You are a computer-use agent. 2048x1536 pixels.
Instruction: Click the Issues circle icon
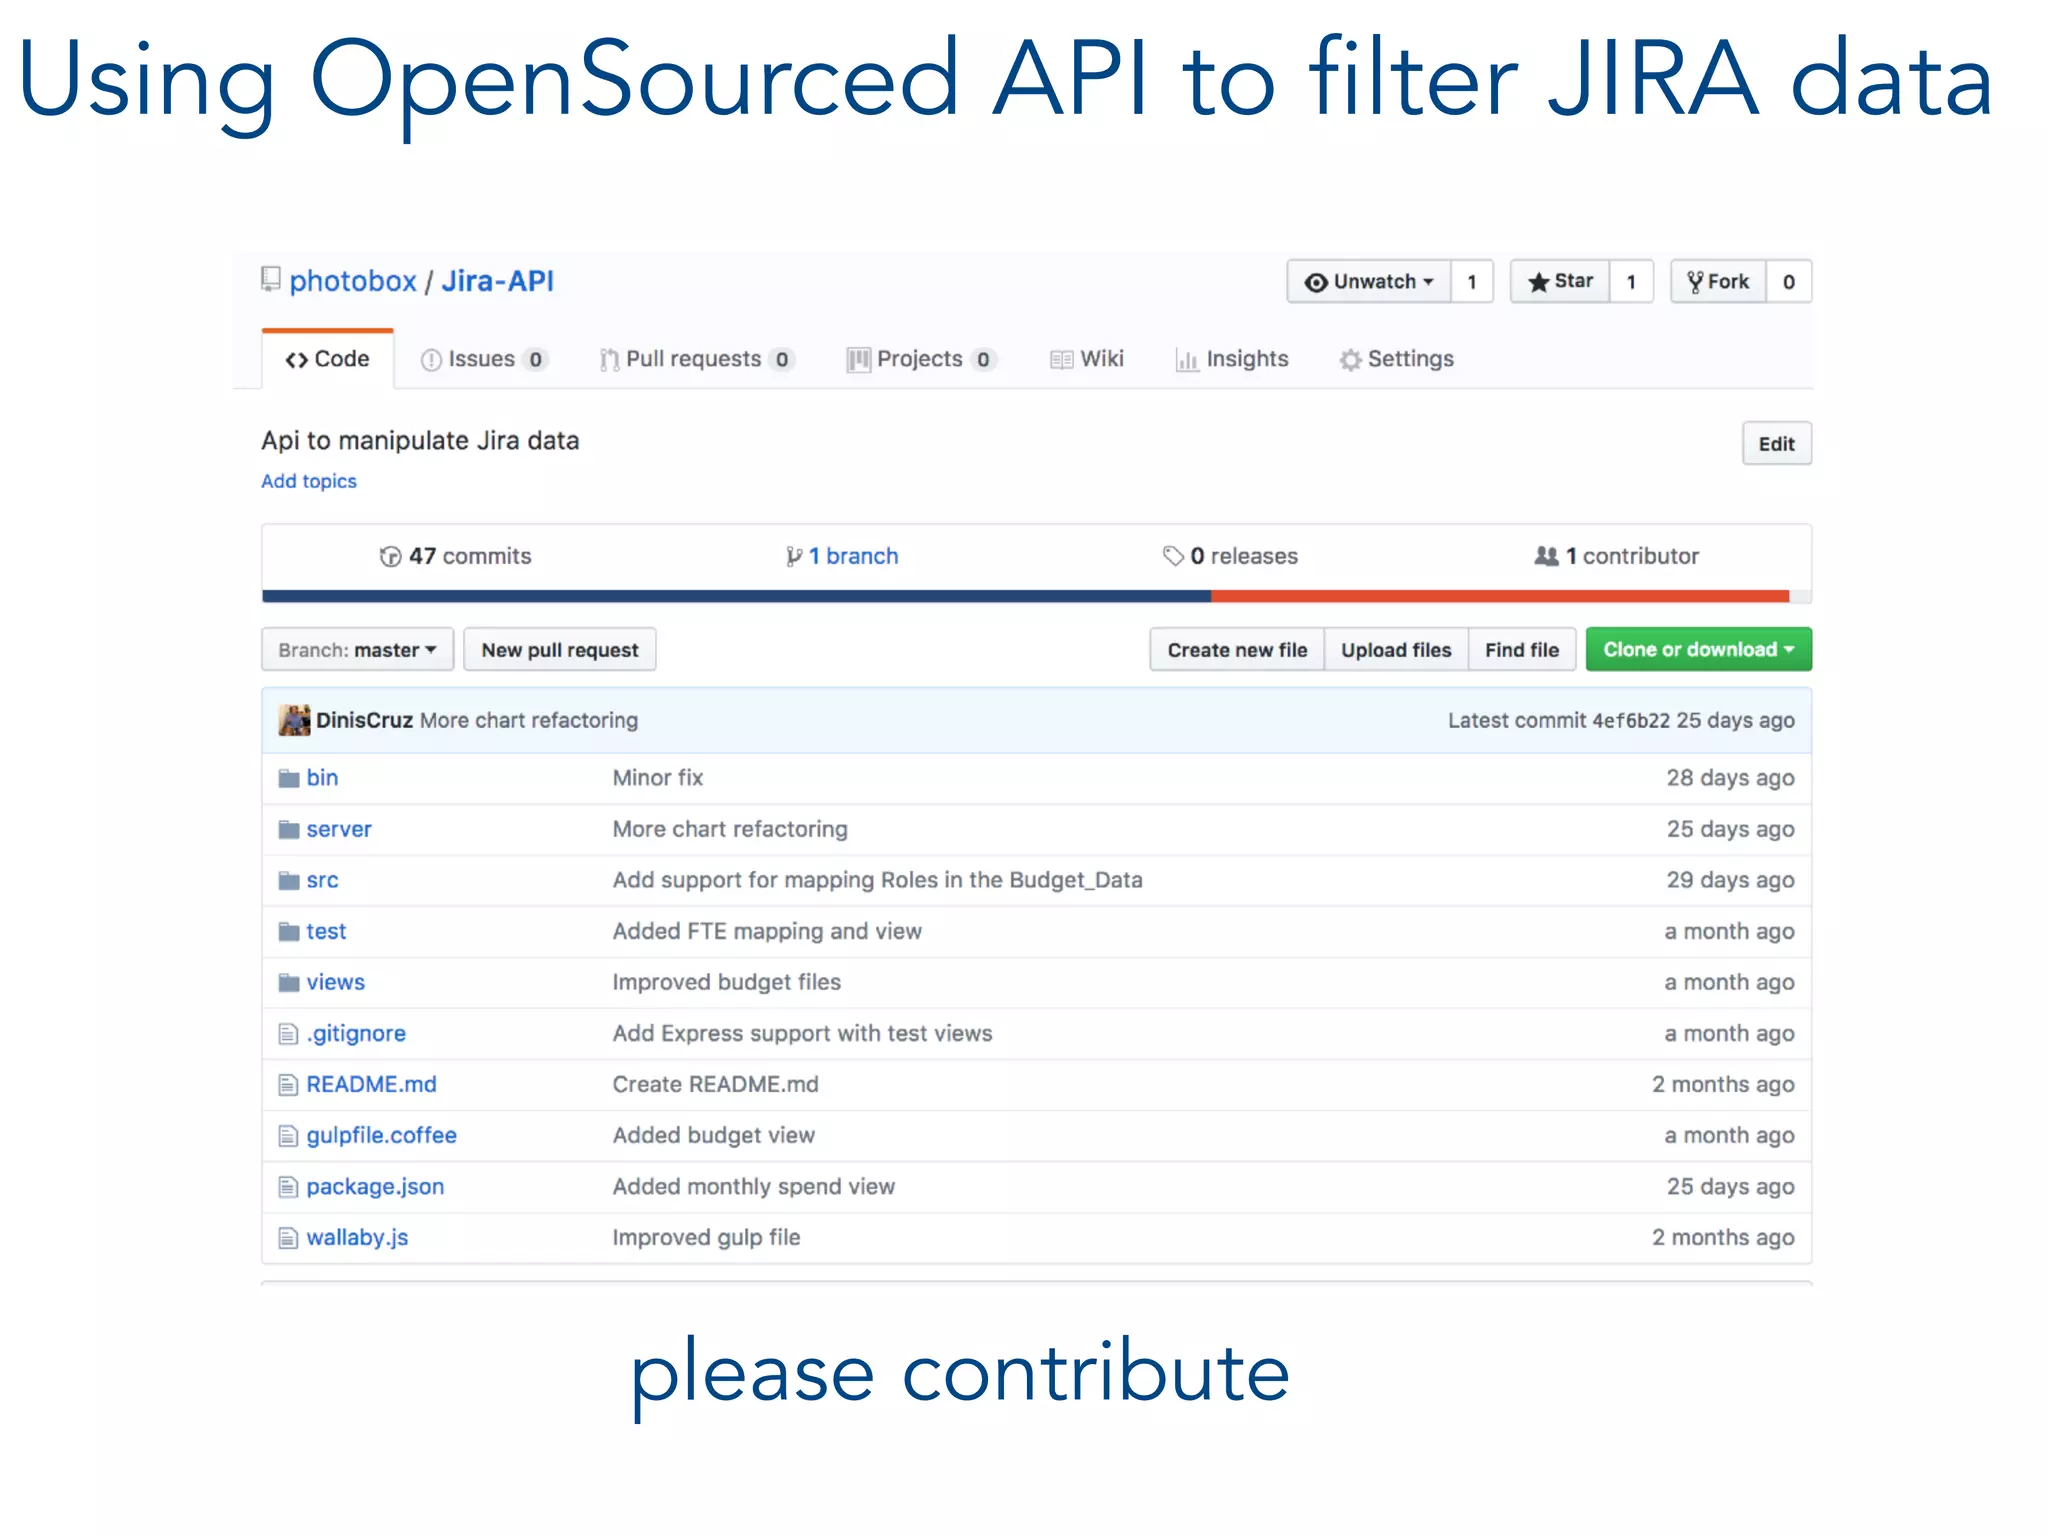point(431,359)
